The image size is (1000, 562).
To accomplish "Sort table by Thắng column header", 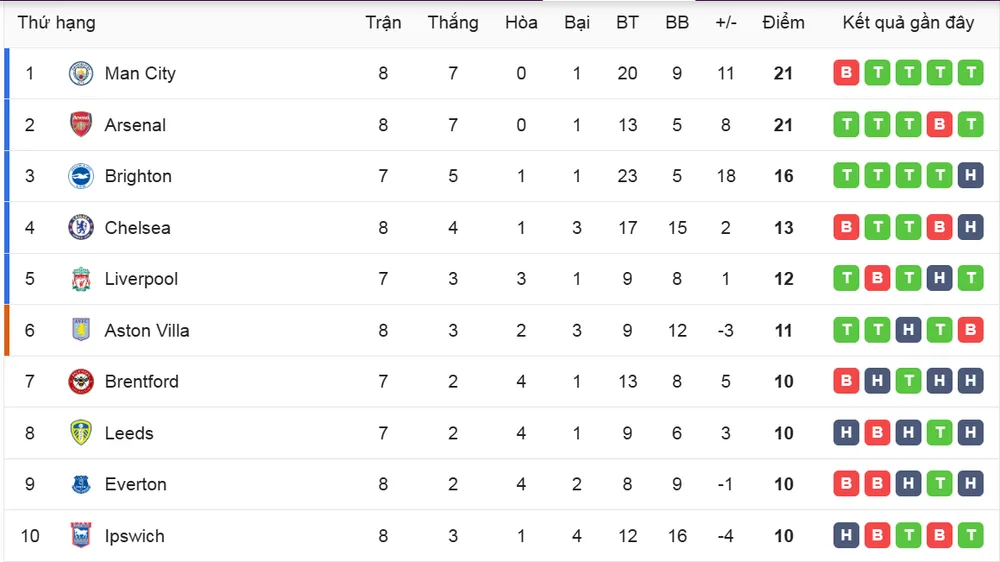I will tap(453, 23).
